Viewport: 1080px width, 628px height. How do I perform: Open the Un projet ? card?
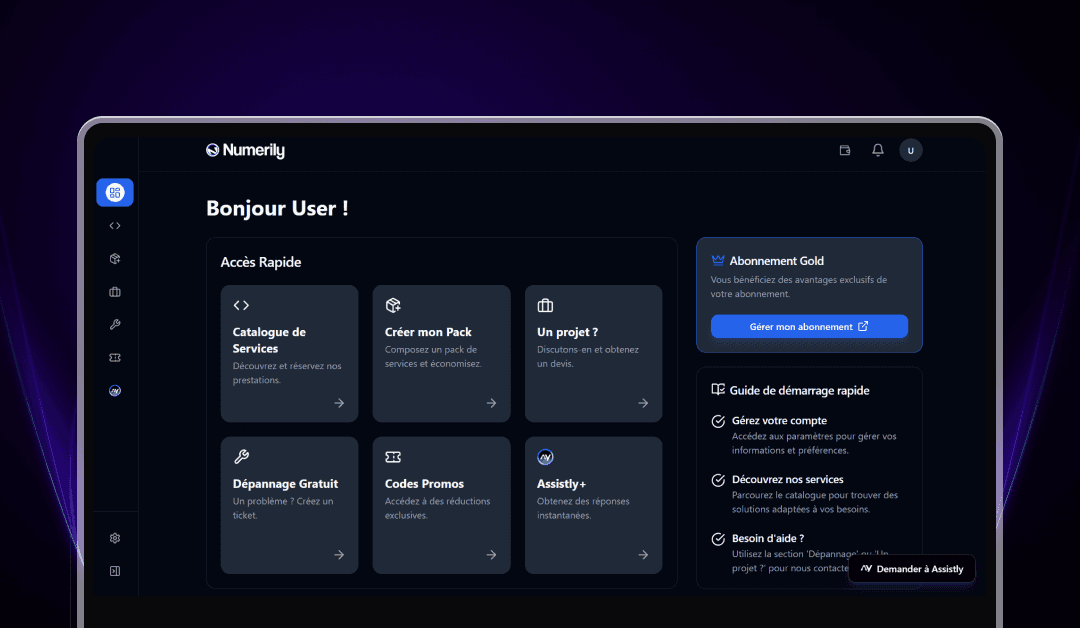click(594, 353)
